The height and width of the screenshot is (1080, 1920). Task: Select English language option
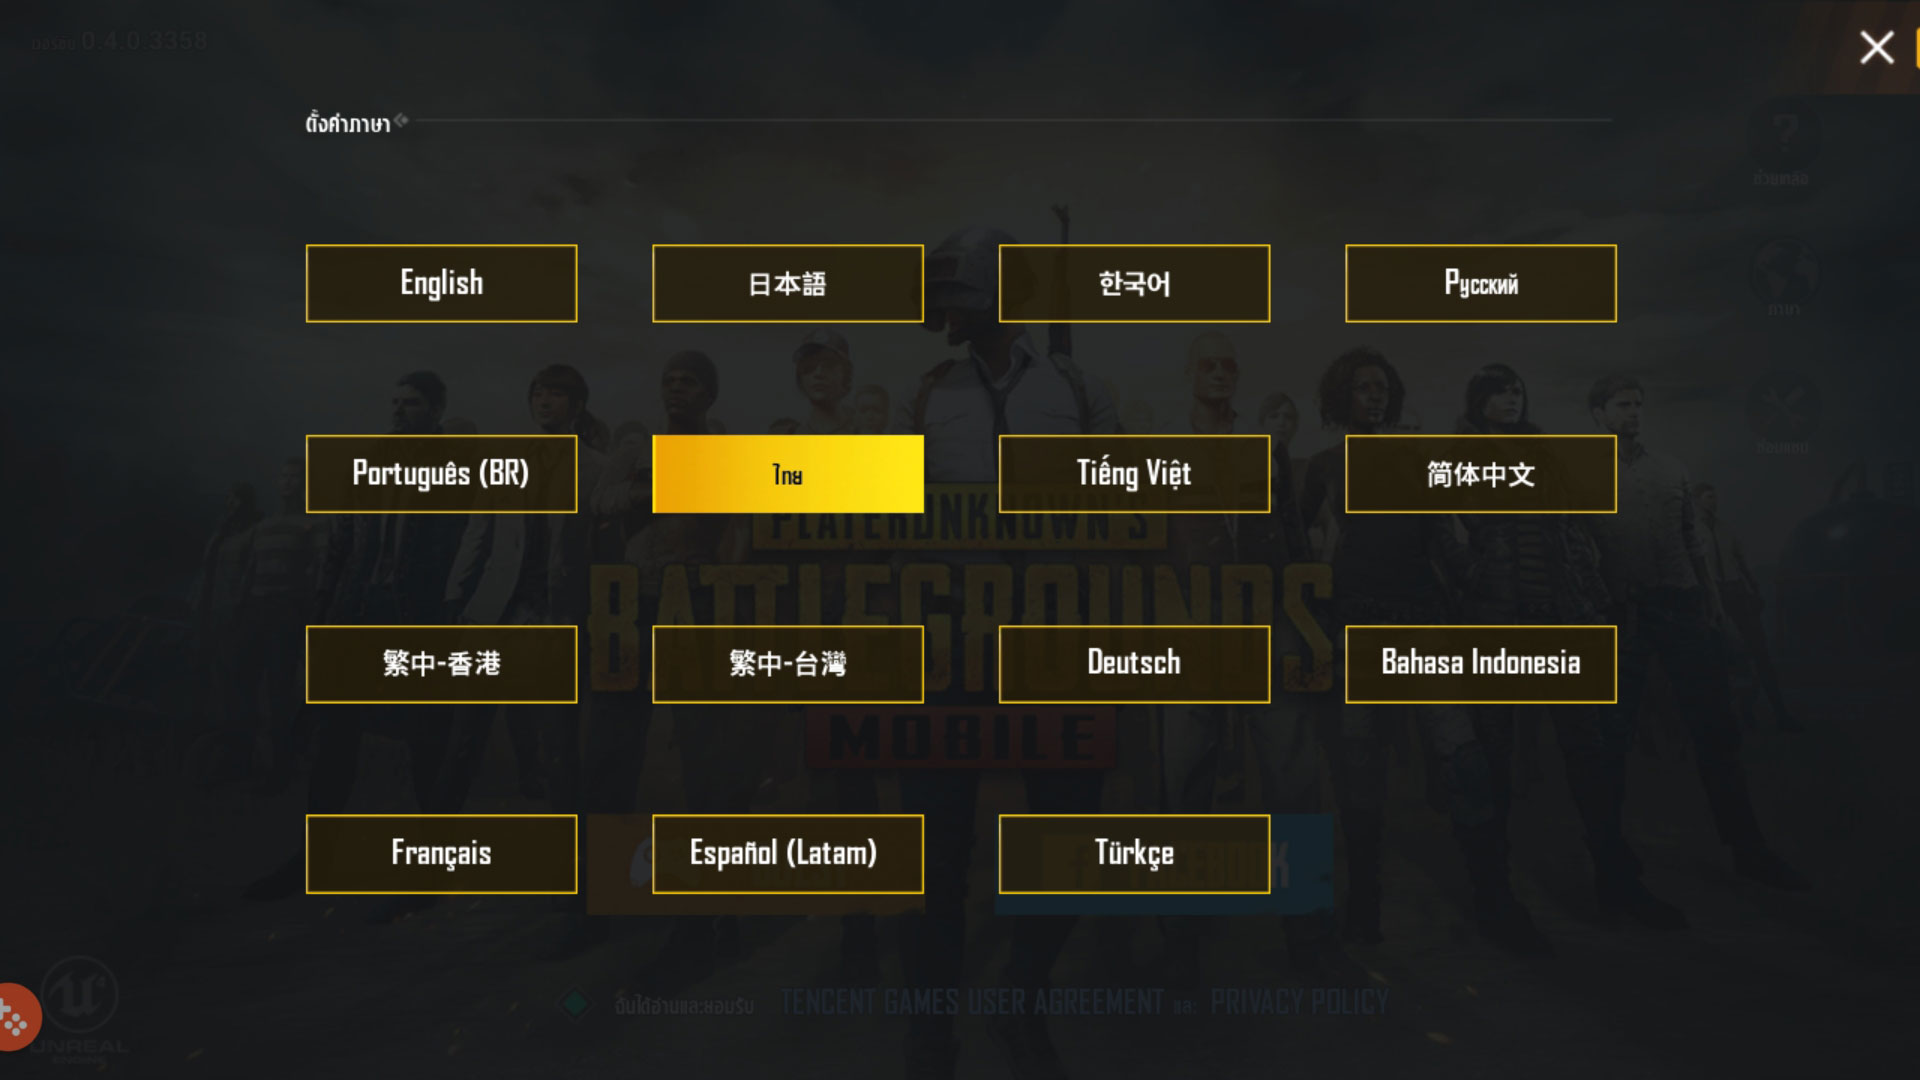(x=441, y=283)
